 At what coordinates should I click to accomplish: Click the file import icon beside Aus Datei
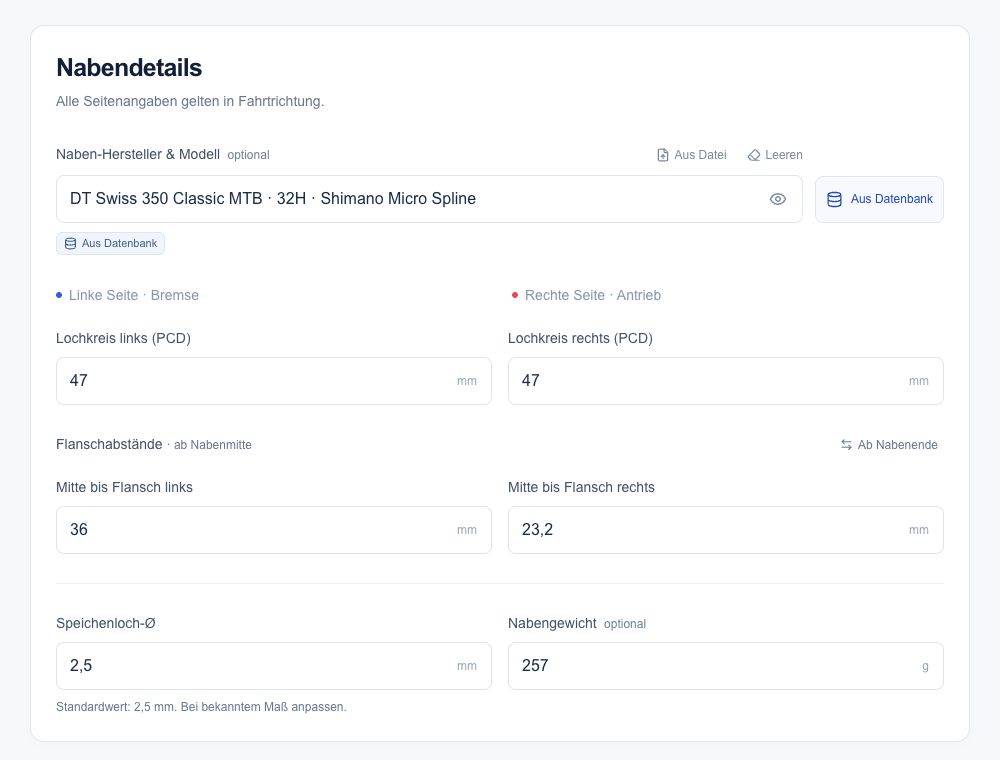pyautogui.click(x=663, y=155)
